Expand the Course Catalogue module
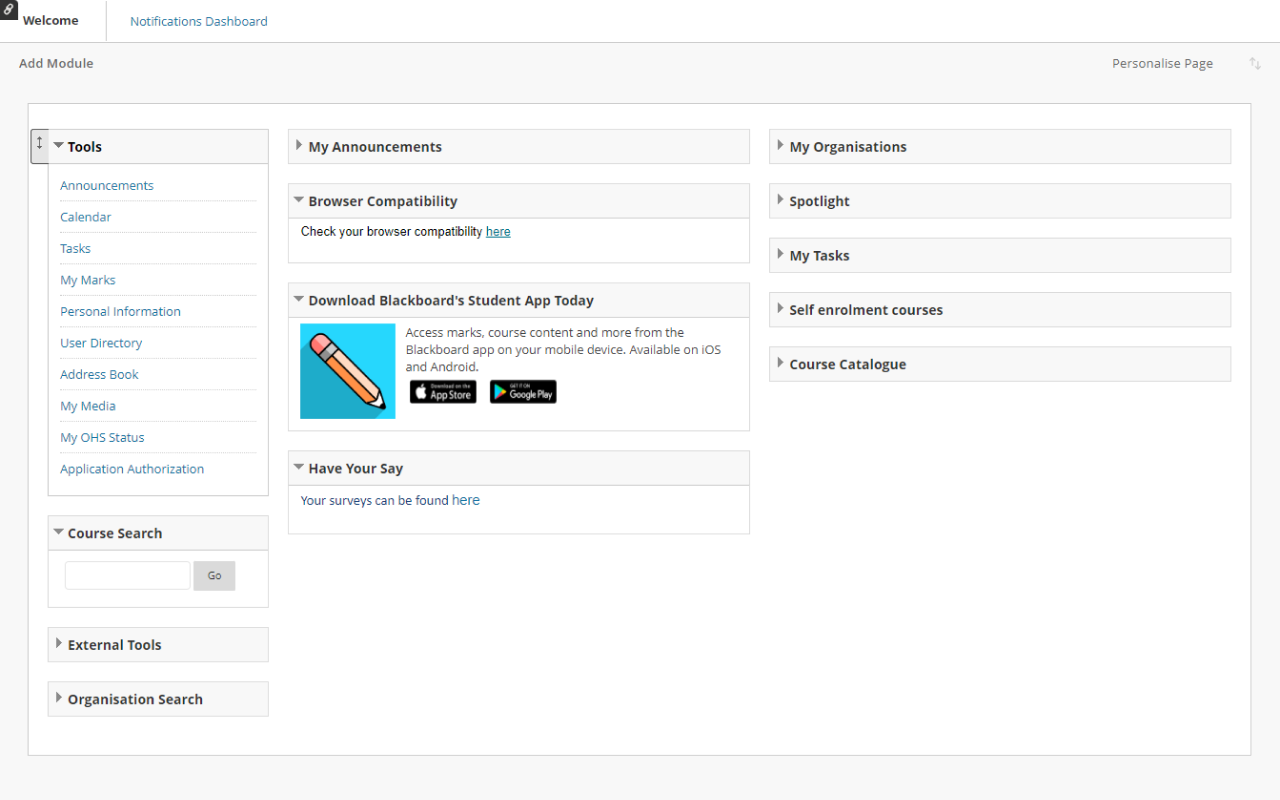Screen dimensions: 1280x800 [780, 364]
